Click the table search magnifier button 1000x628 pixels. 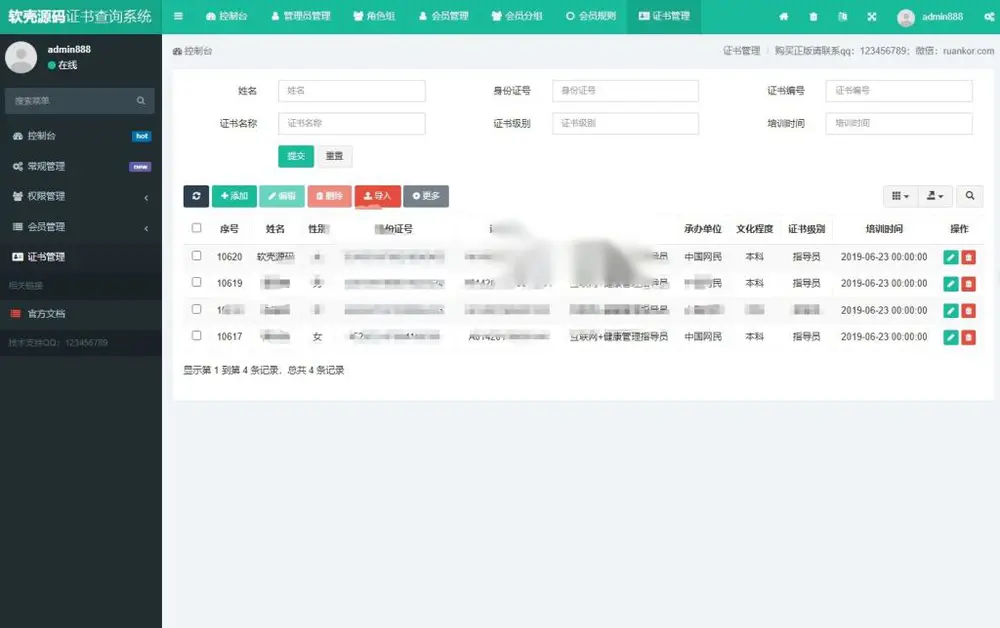[969, 196]
